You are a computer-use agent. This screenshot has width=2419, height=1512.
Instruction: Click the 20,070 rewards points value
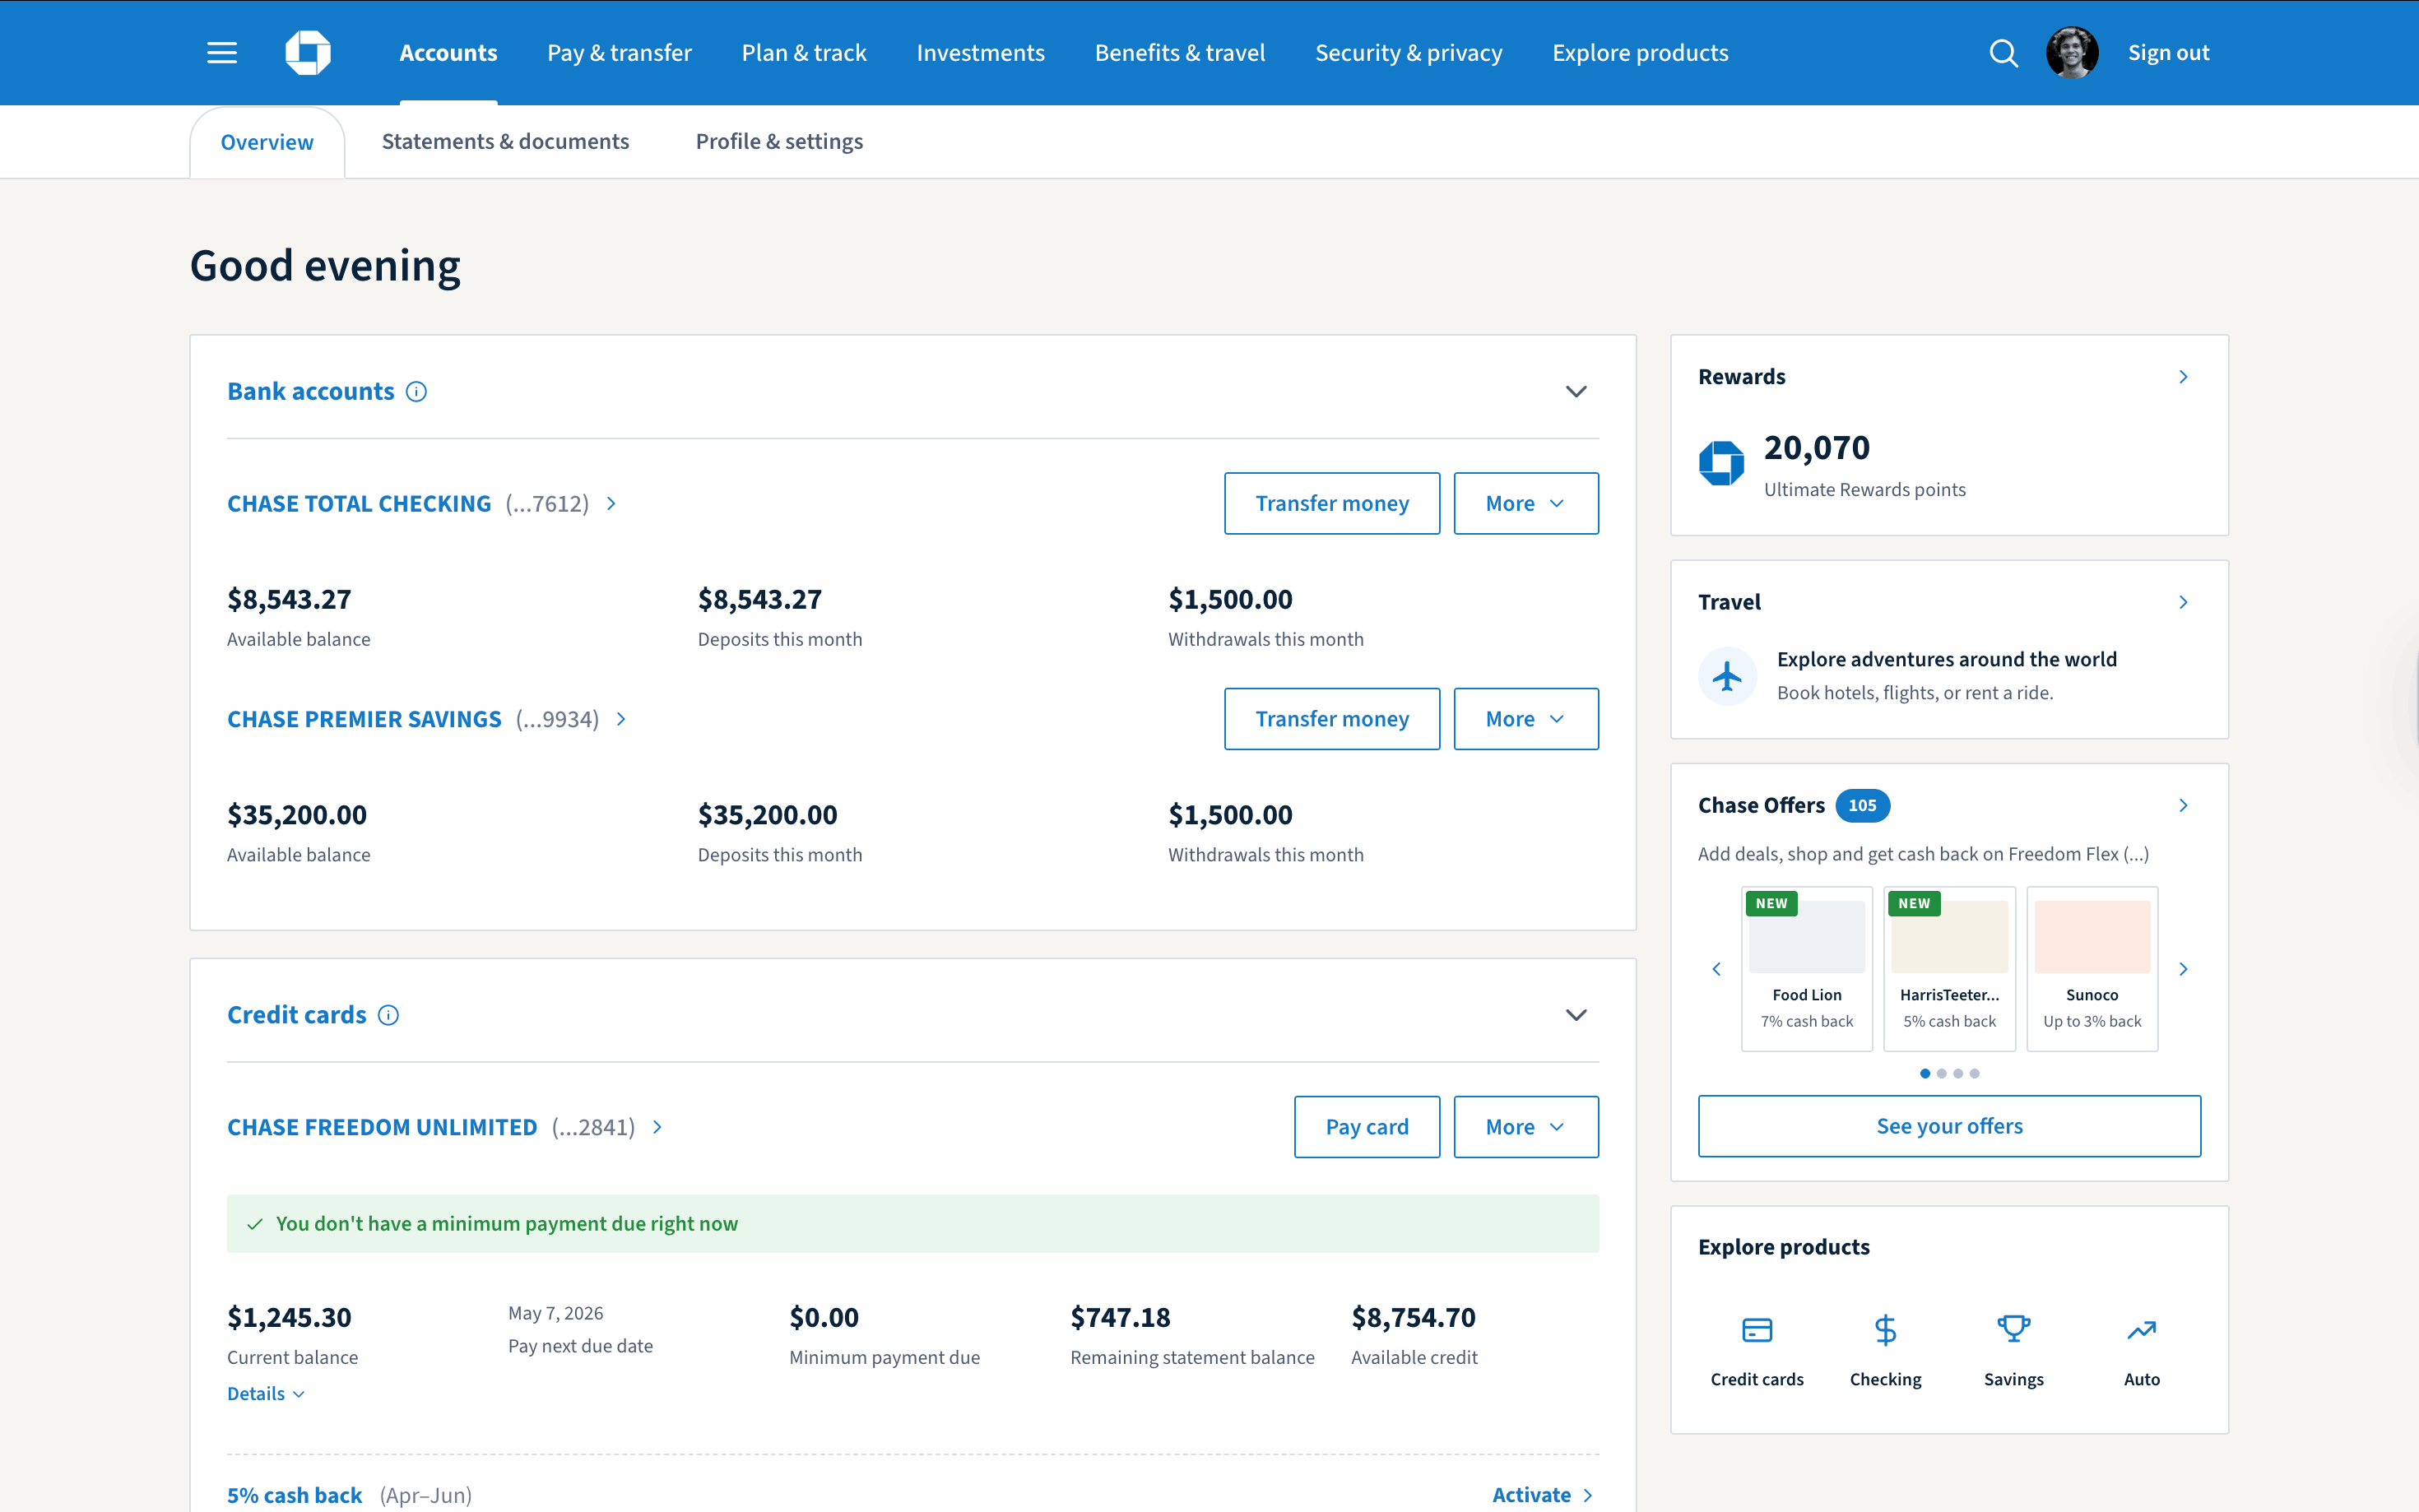coord(1816,448)
